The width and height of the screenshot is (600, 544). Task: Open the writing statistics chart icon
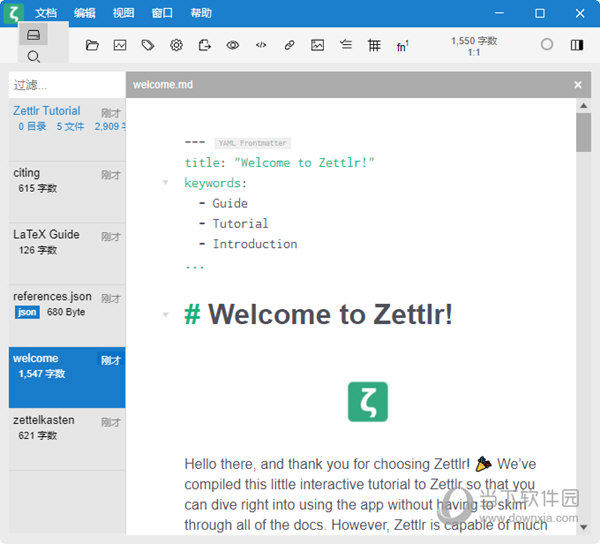pyautogui.click(x=120, y=45)
